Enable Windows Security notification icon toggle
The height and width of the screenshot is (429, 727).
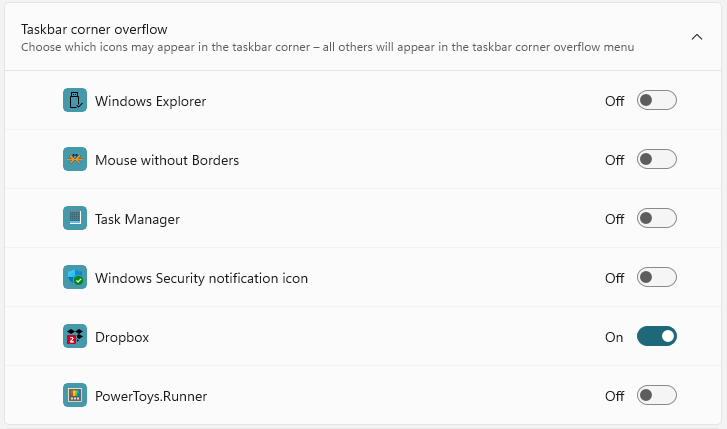[x=657, y=278]
